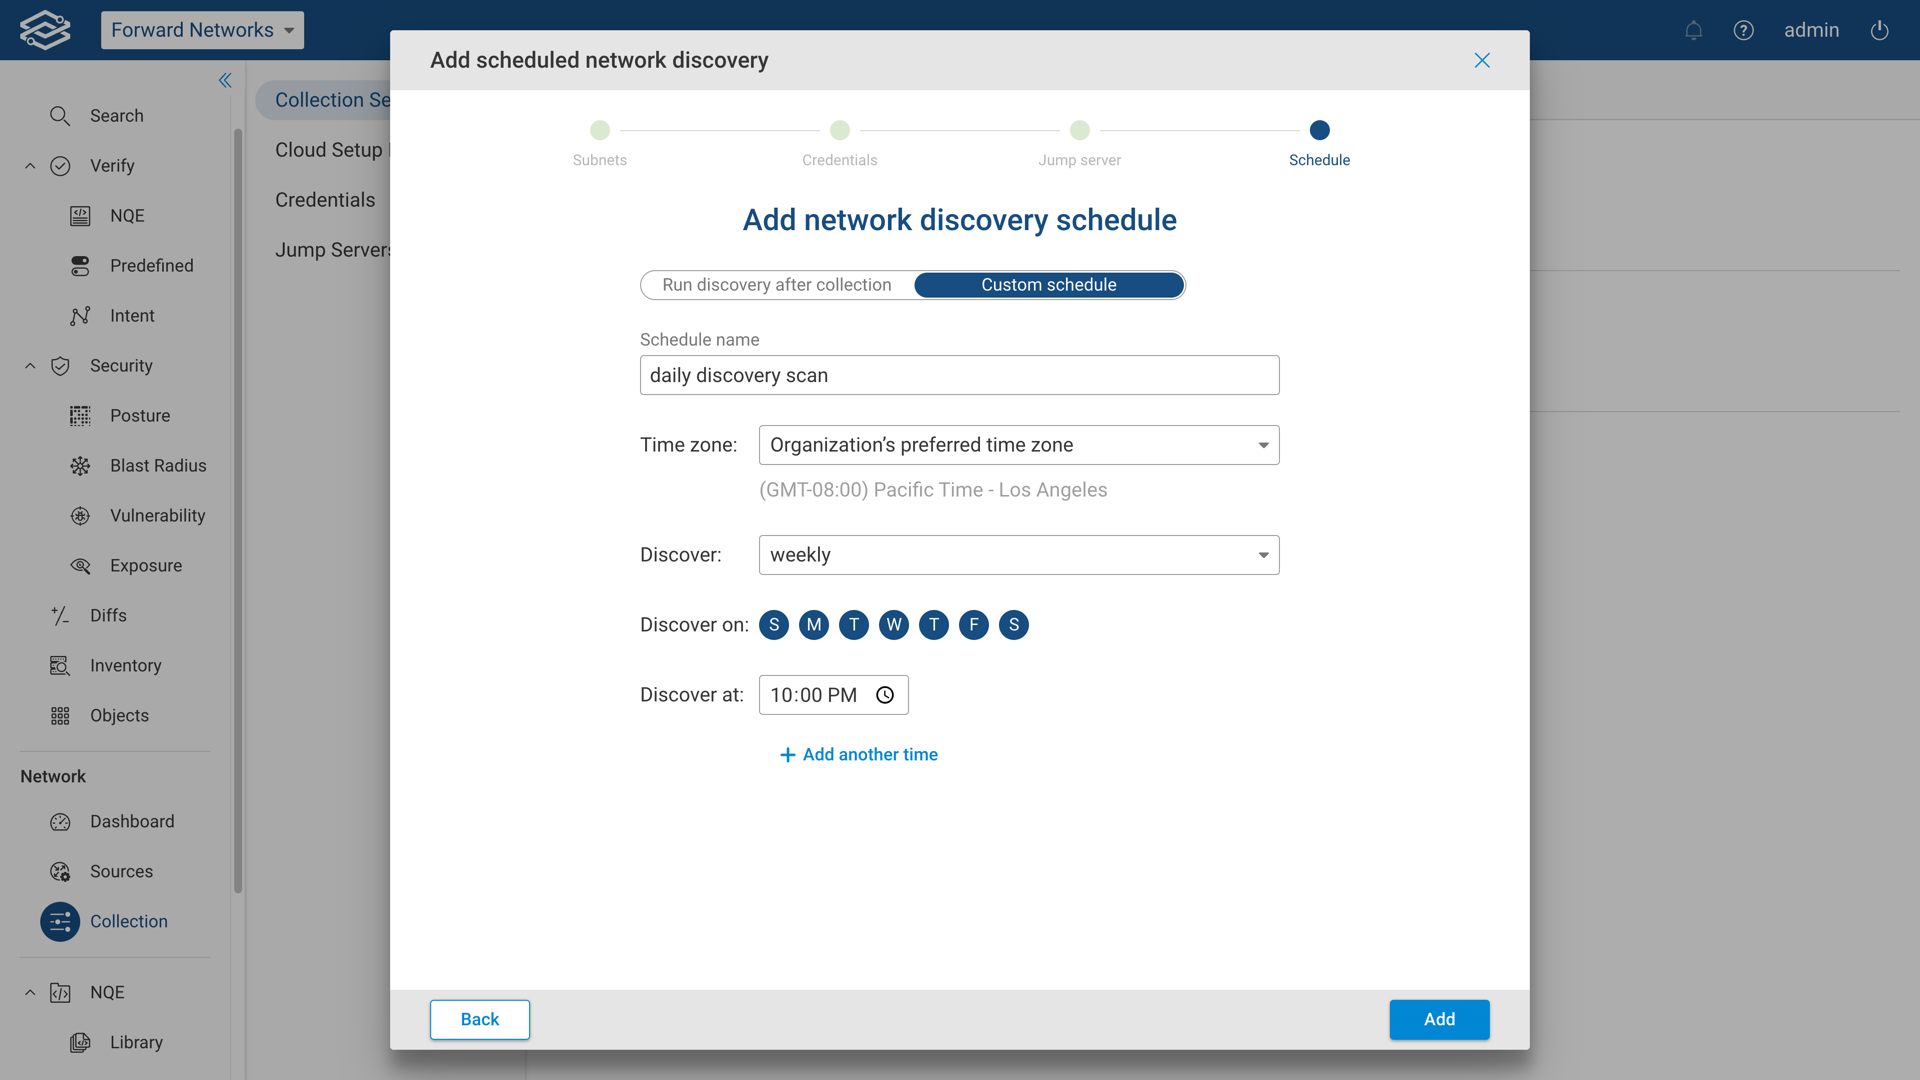The image size is (1920, 1080).
Task: Open the Discover frequency dropdown showing weekly
Action: pos(1018,554)
